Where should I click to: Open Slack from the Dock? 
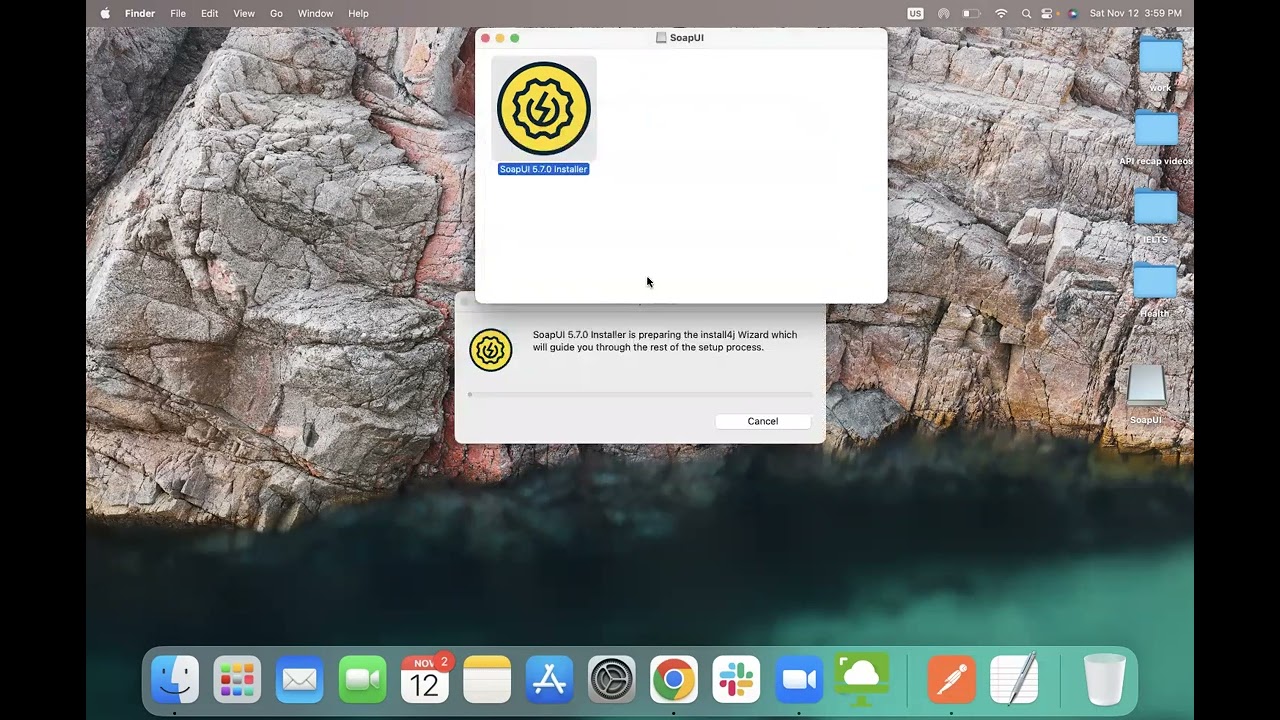[736, 680]
